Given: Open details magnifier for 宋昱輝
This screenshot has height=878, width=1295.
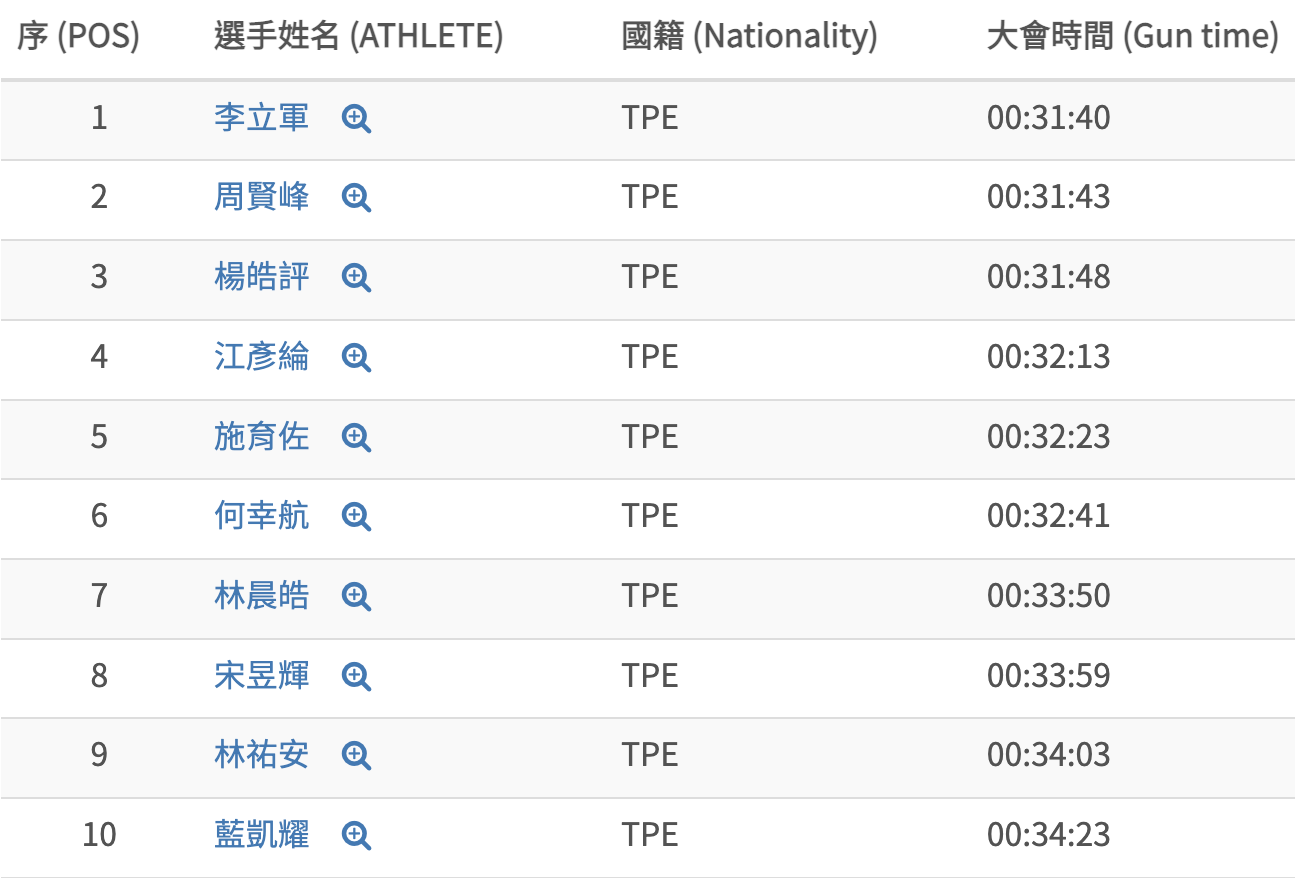Looking at the screenshot, I should [356, 676].
